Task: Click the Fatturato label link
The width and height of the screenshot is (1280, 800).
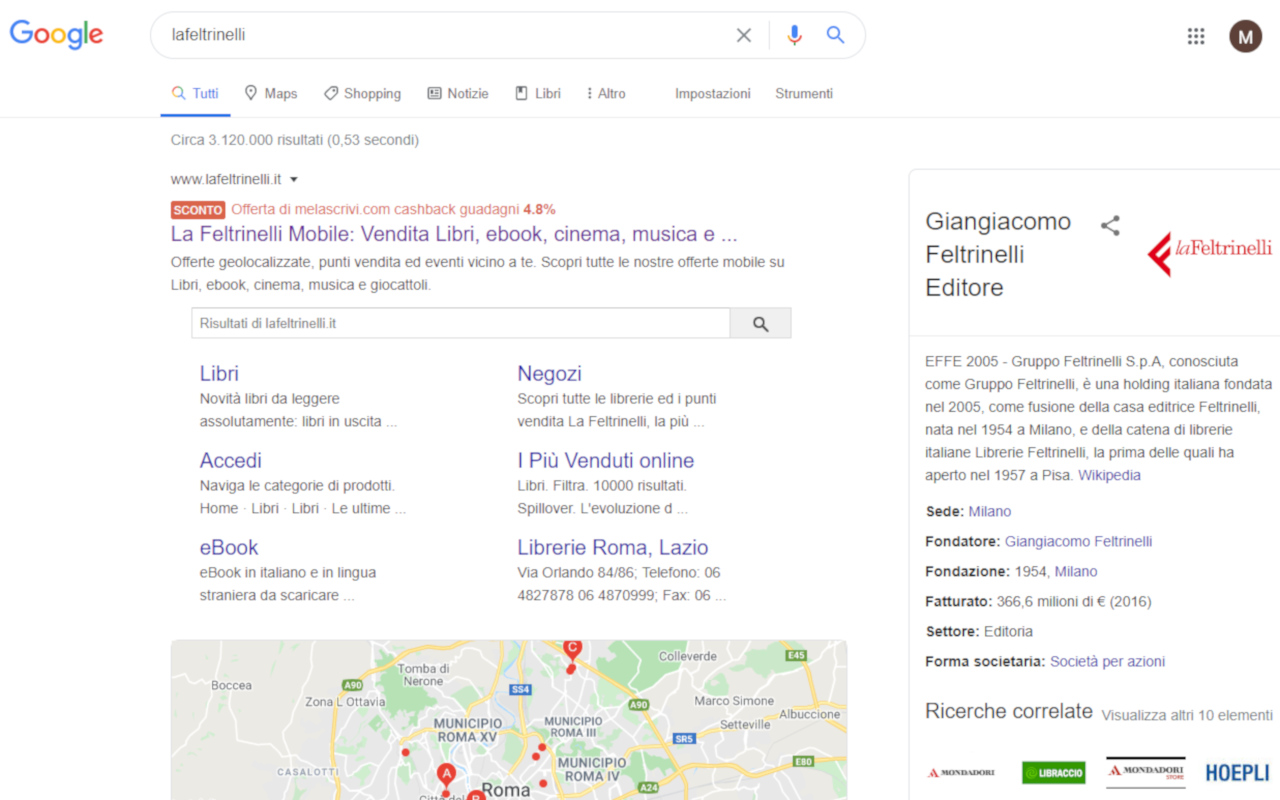Action: [957, 601]
